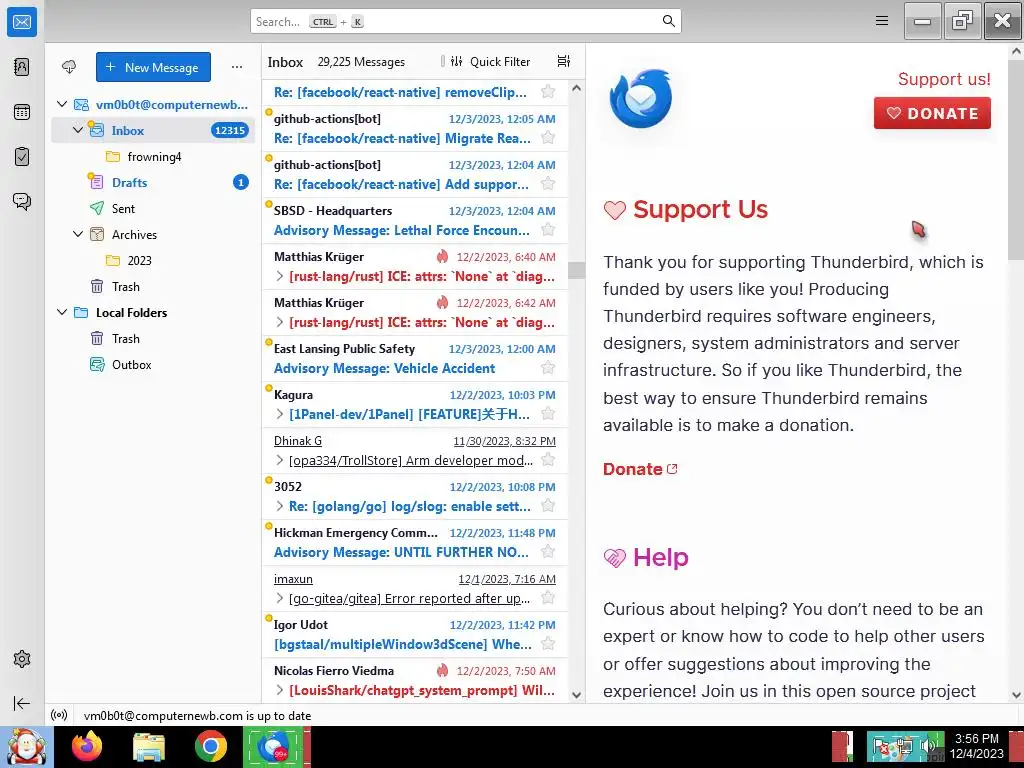This screenshot has width=1024, height=768.
Task: Open the account's Trash folder under Archives
Action: click(x=154, y=286)
